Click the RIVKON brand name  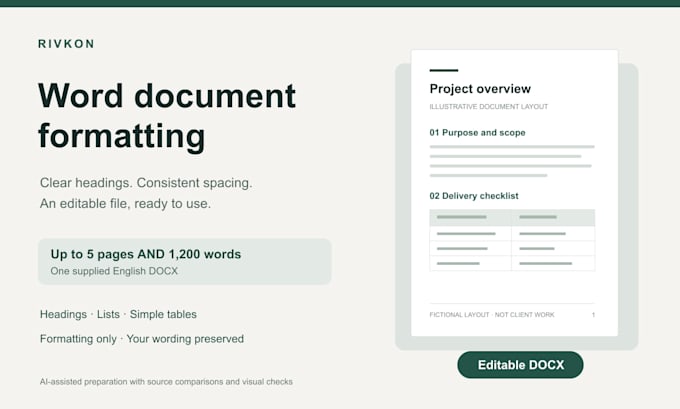[66, 44]
